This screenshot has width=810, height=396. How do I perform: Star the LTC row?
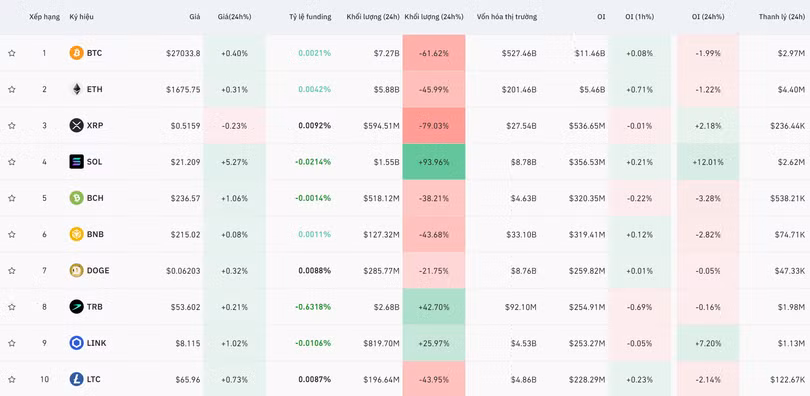click(x=11, y=379)
